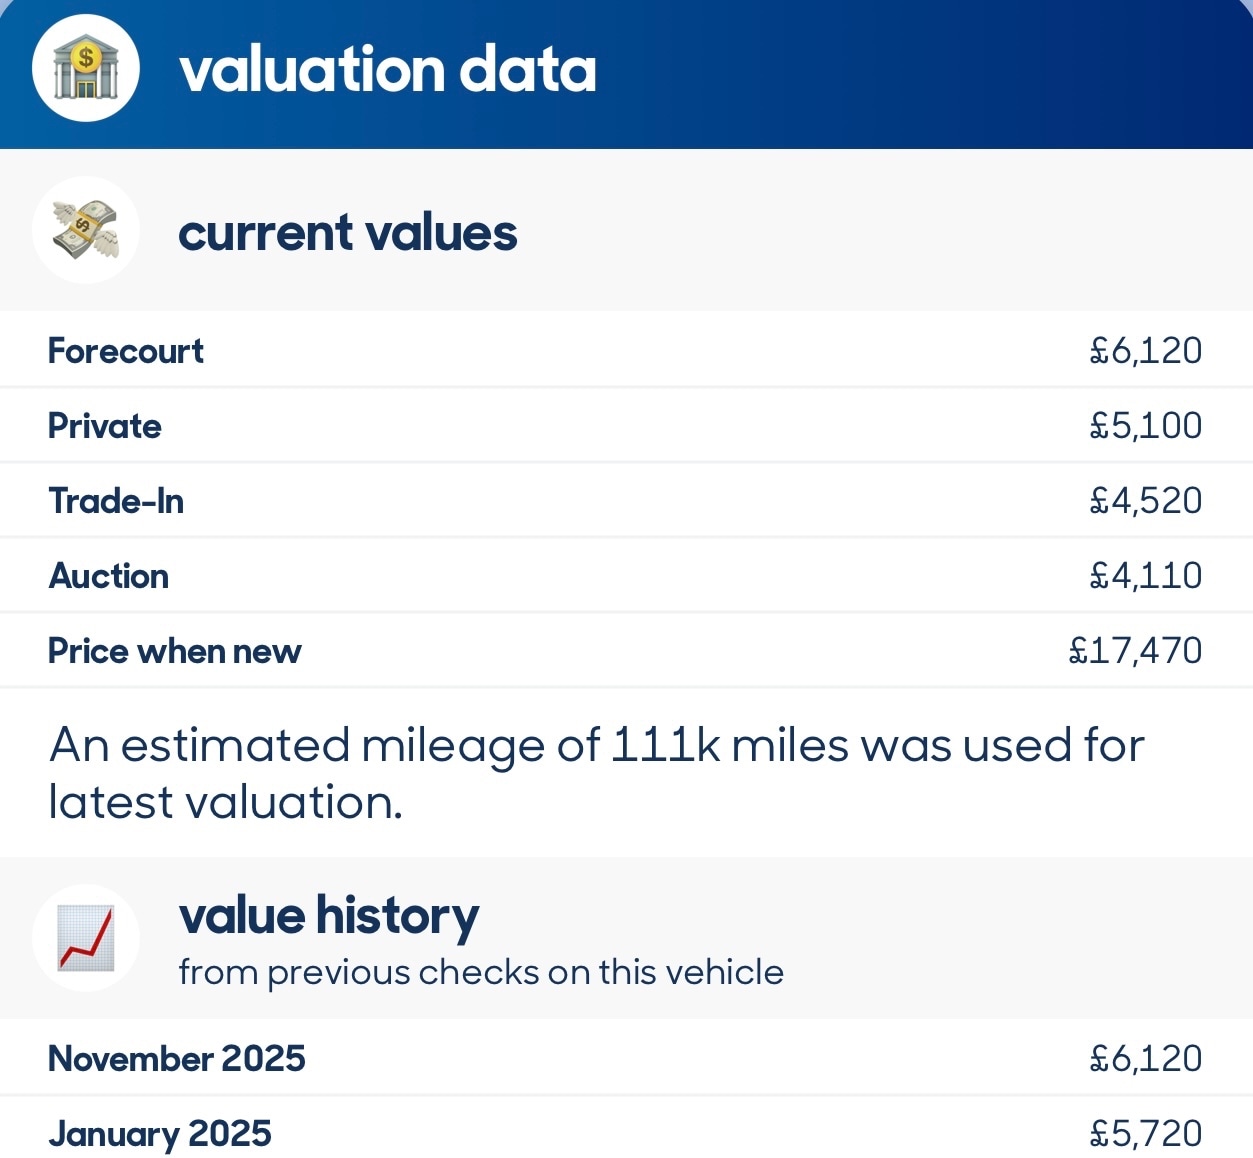Click the Trade-In value £4,520
This screenshot has width=1253, height=1158.
click(1145, 501)
